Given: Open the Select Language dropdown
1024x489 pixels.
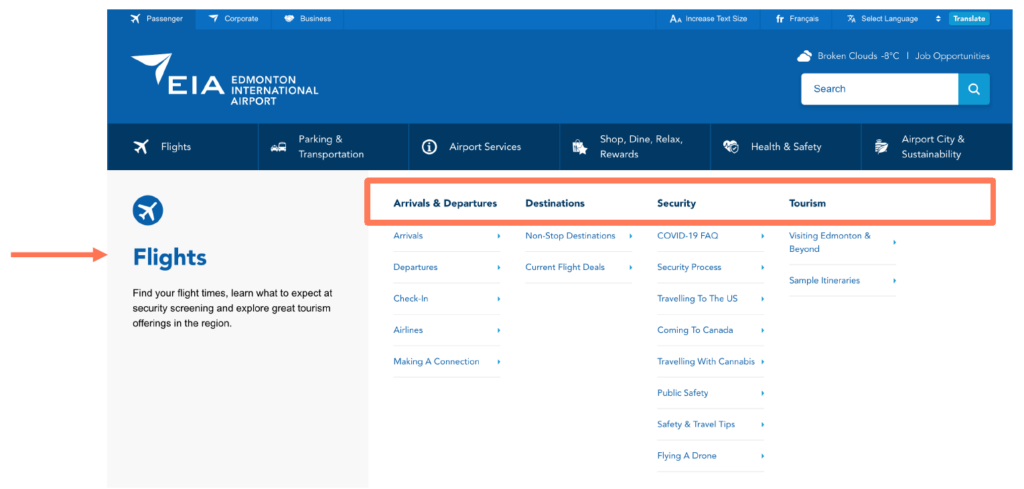Looking at the screenshot, I should pyautogui.click(x=893, y=18).
